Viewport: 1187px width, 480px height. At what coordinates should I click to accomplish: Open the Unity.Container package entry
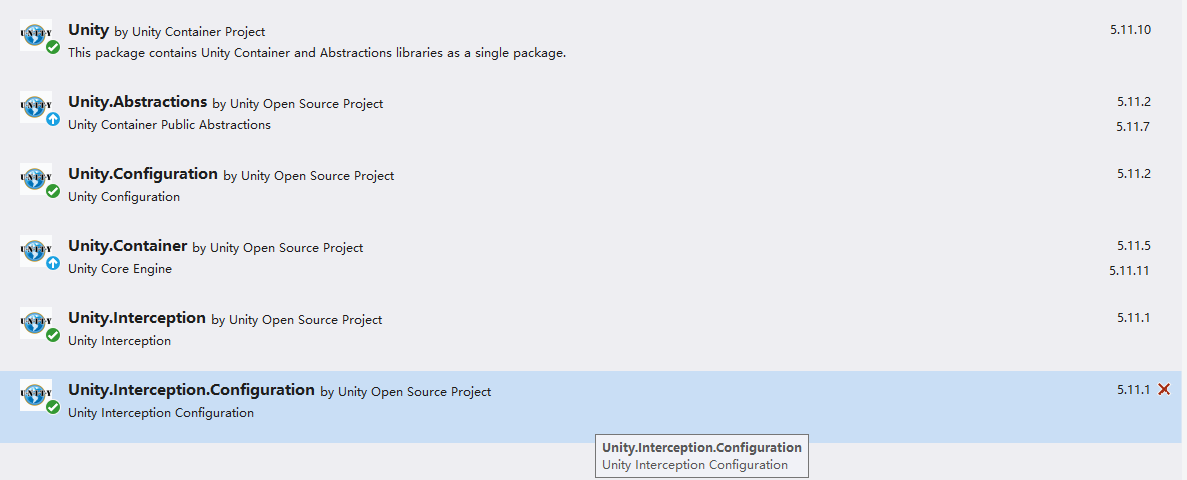click(x=128, y=246)
